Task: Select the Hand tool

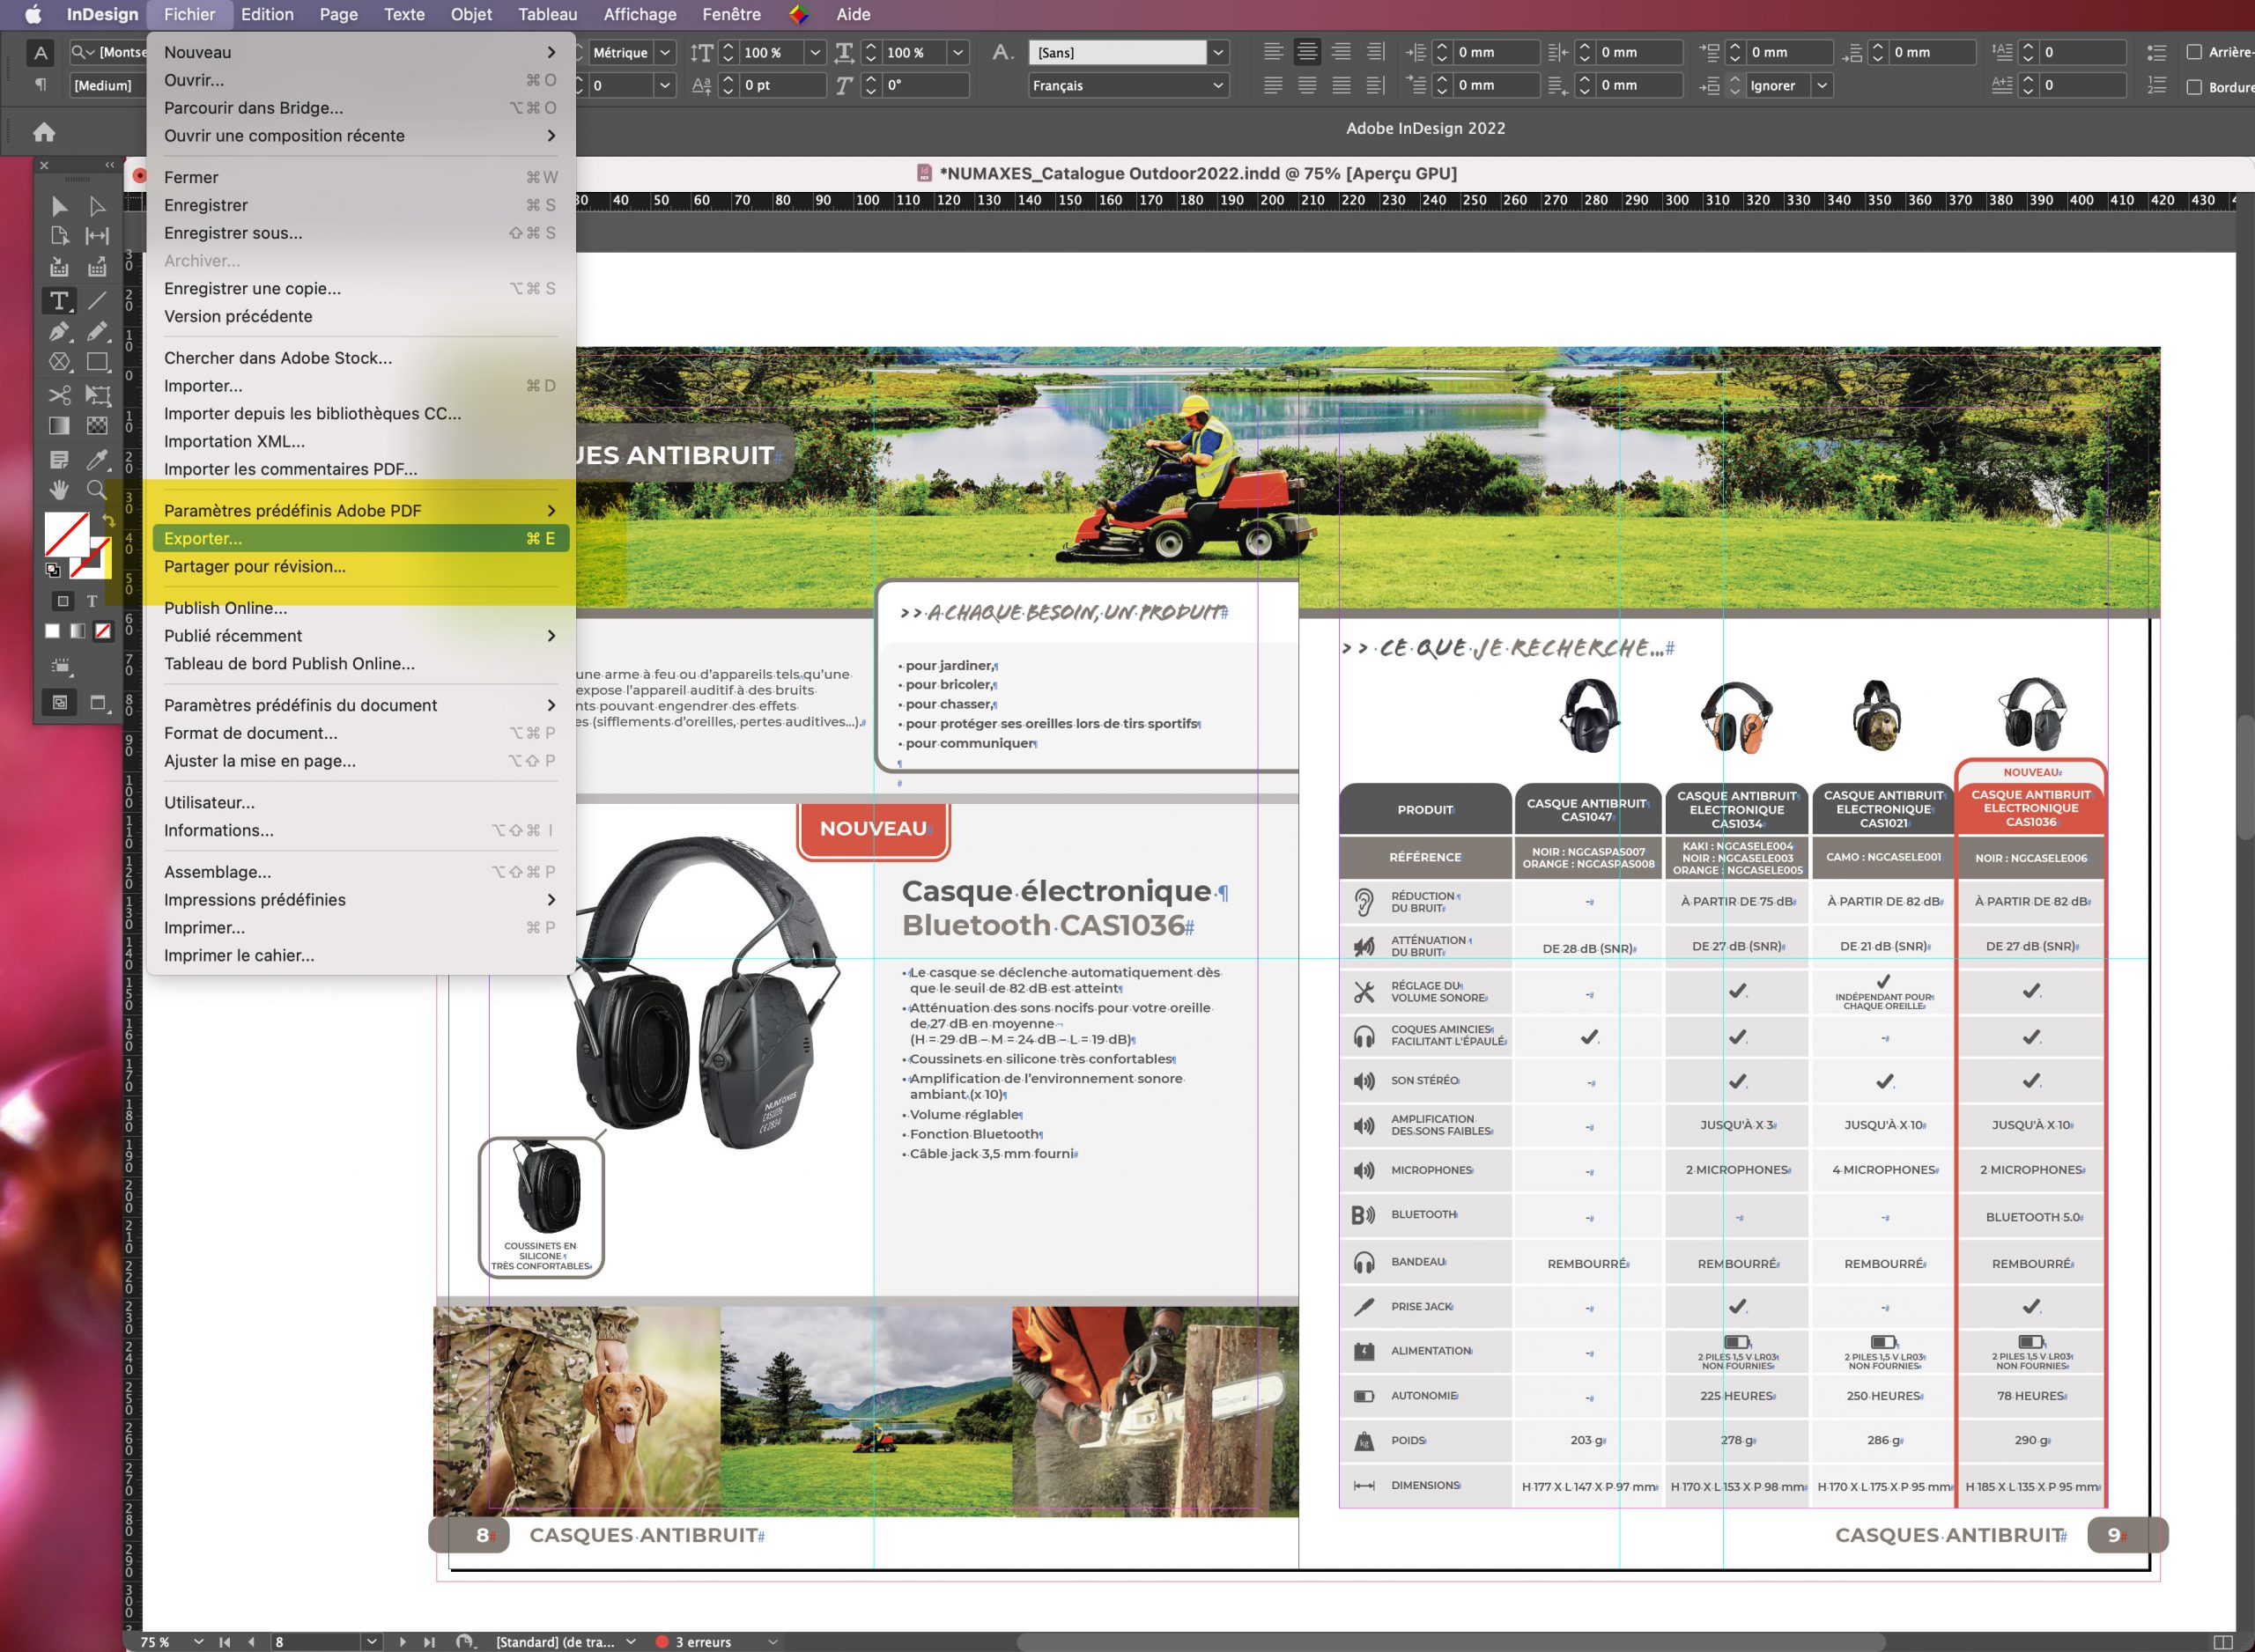Action: click(59, 490)
